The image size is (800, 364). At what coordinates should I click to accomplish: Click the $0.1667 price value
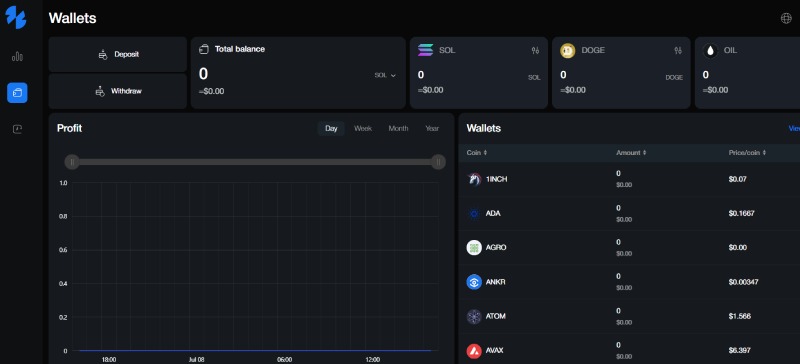[x=741, y=213]
